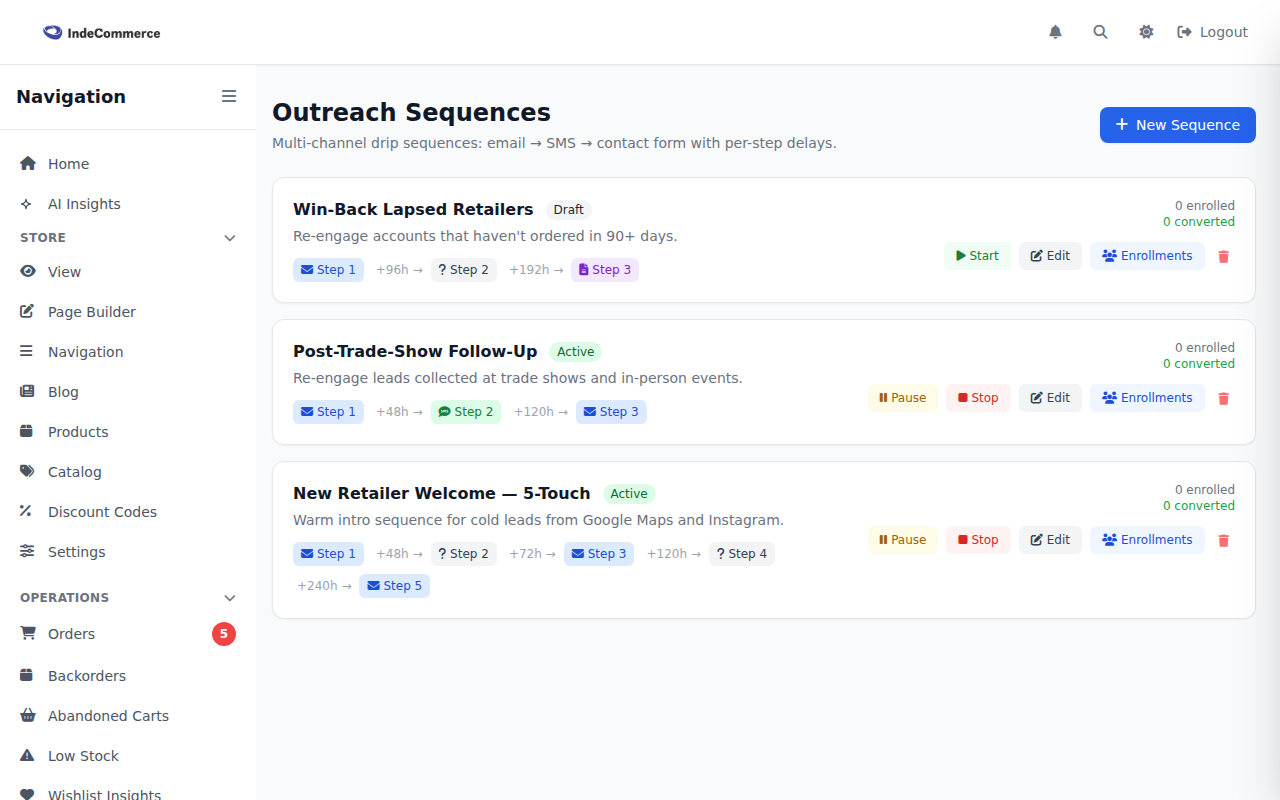
Task: Click purple Step 3 form chip in Win-Back
Action: [x=605, y=270]
